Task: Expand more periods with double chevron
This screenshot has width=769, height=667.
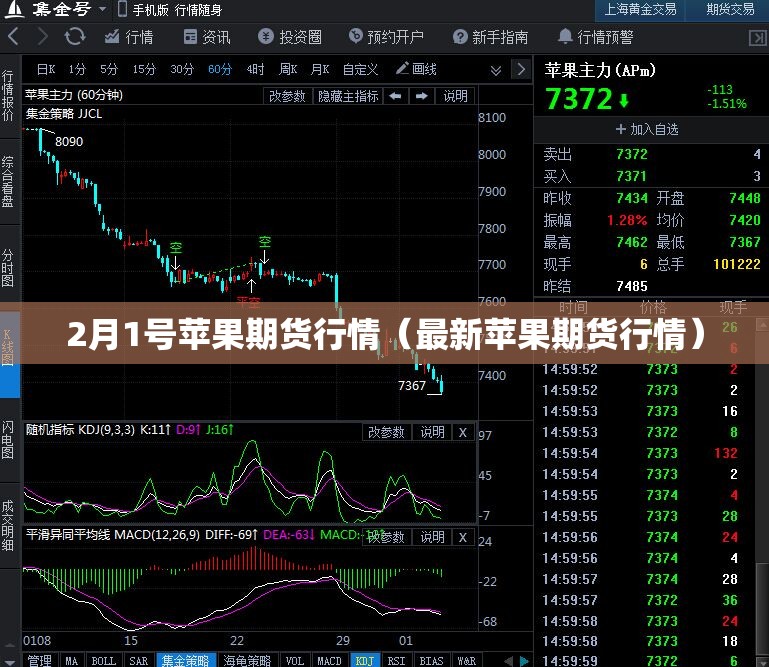Action: (496, 71)
